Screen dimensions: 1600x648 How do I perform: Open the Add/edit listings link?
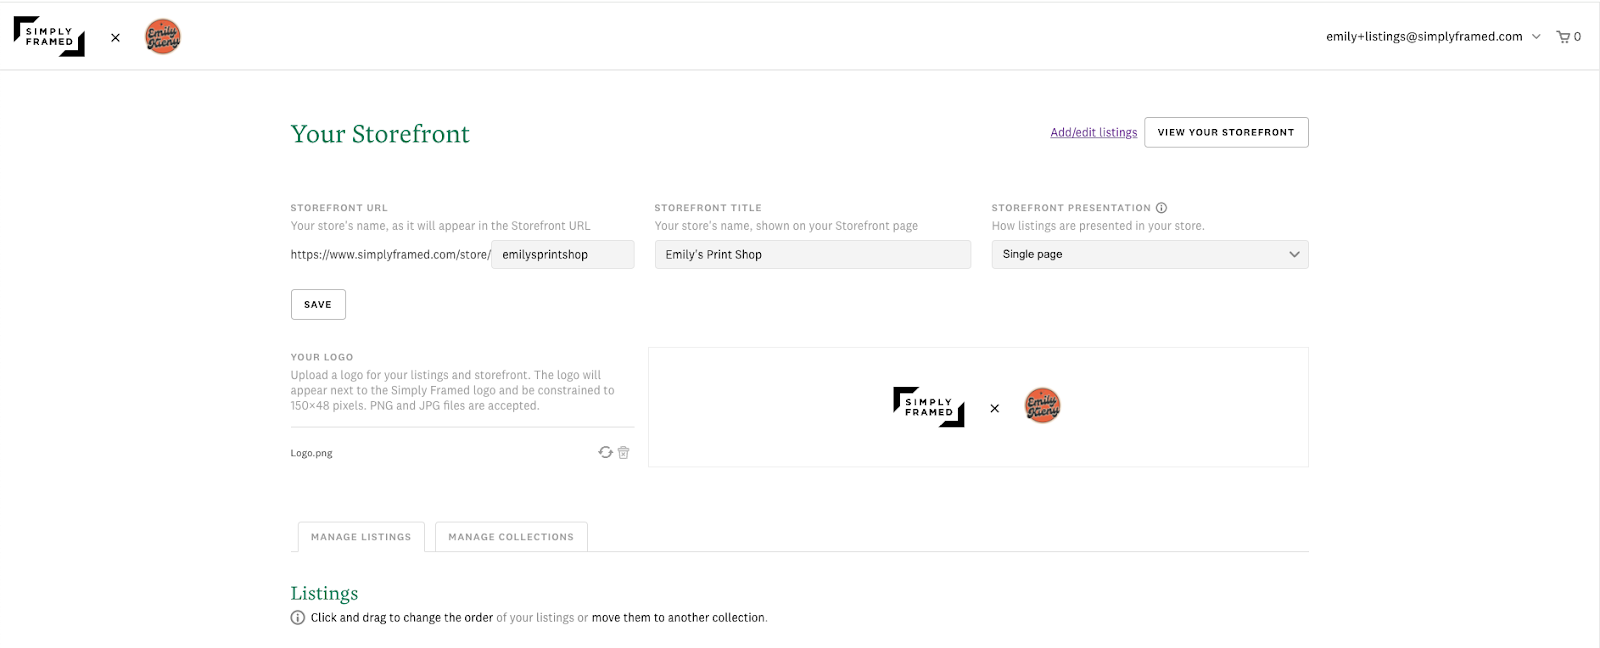(1094, 132)
